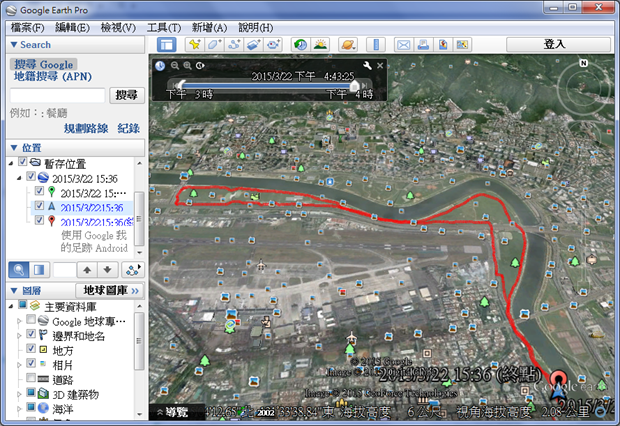Add a path using toolbar icon

(x=234, y=45)
